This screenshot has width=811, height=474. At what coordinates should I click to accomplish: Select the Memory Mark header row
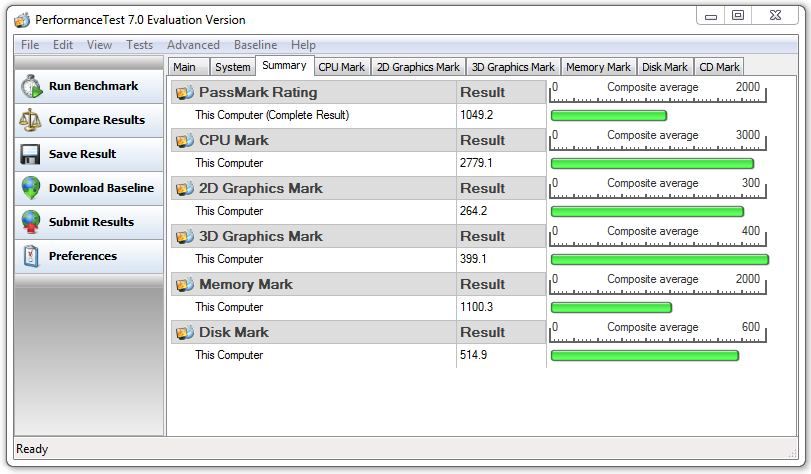click(359, 284)
